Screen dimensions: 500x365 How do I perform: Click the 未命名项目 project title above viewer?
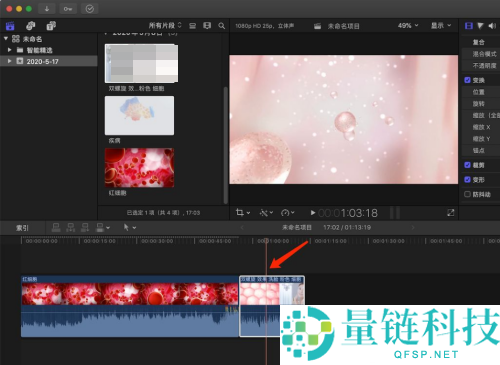[343, 26]
